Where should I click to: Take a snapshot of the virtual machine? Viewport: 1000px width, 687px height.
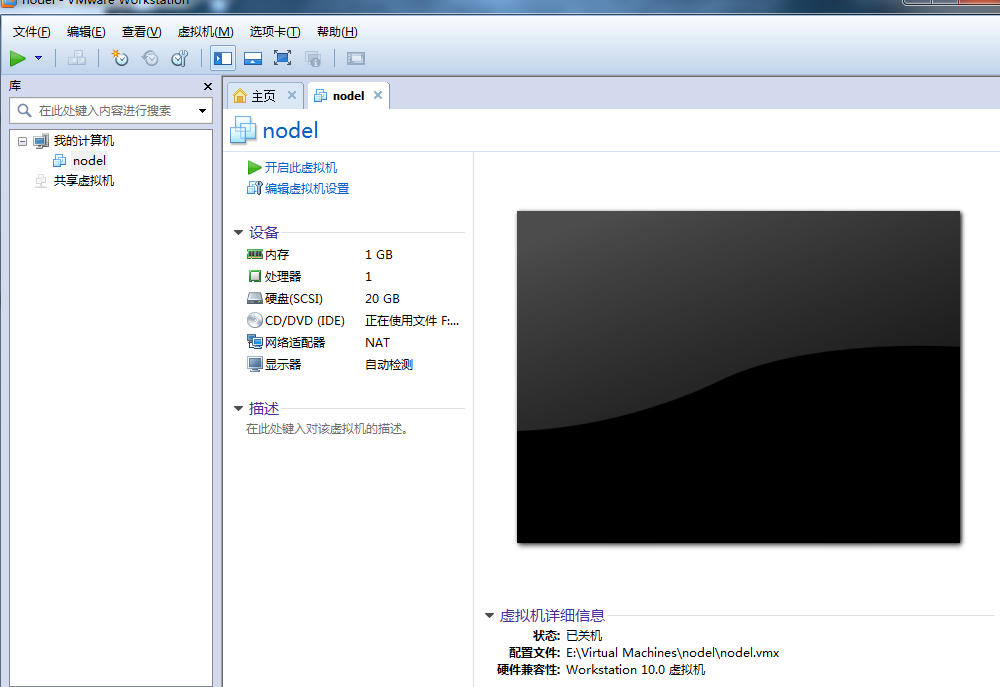(119, 59)
